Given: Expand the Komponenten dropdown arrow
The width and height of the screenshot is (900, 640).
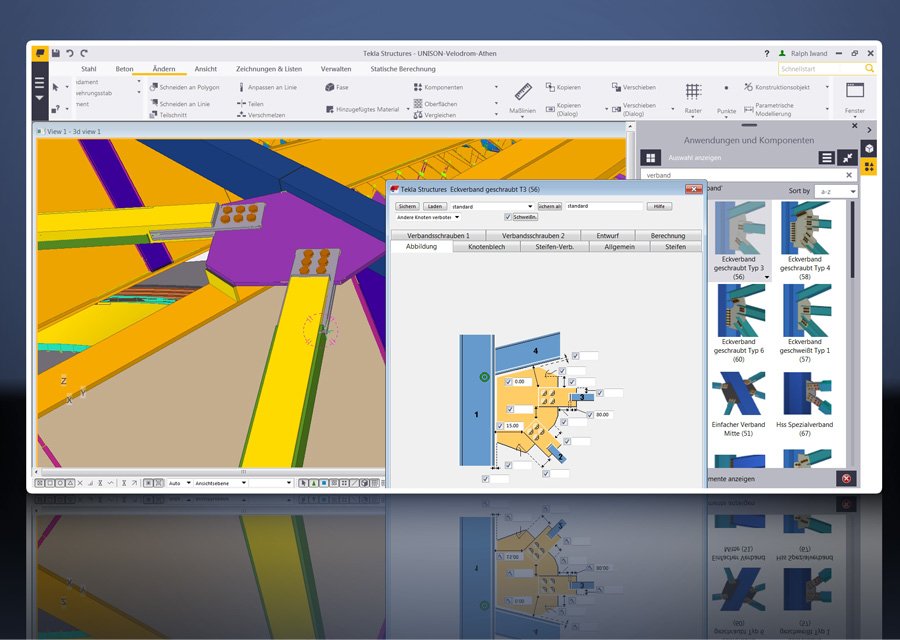Looking at the screenshot, I should [496, 87].
